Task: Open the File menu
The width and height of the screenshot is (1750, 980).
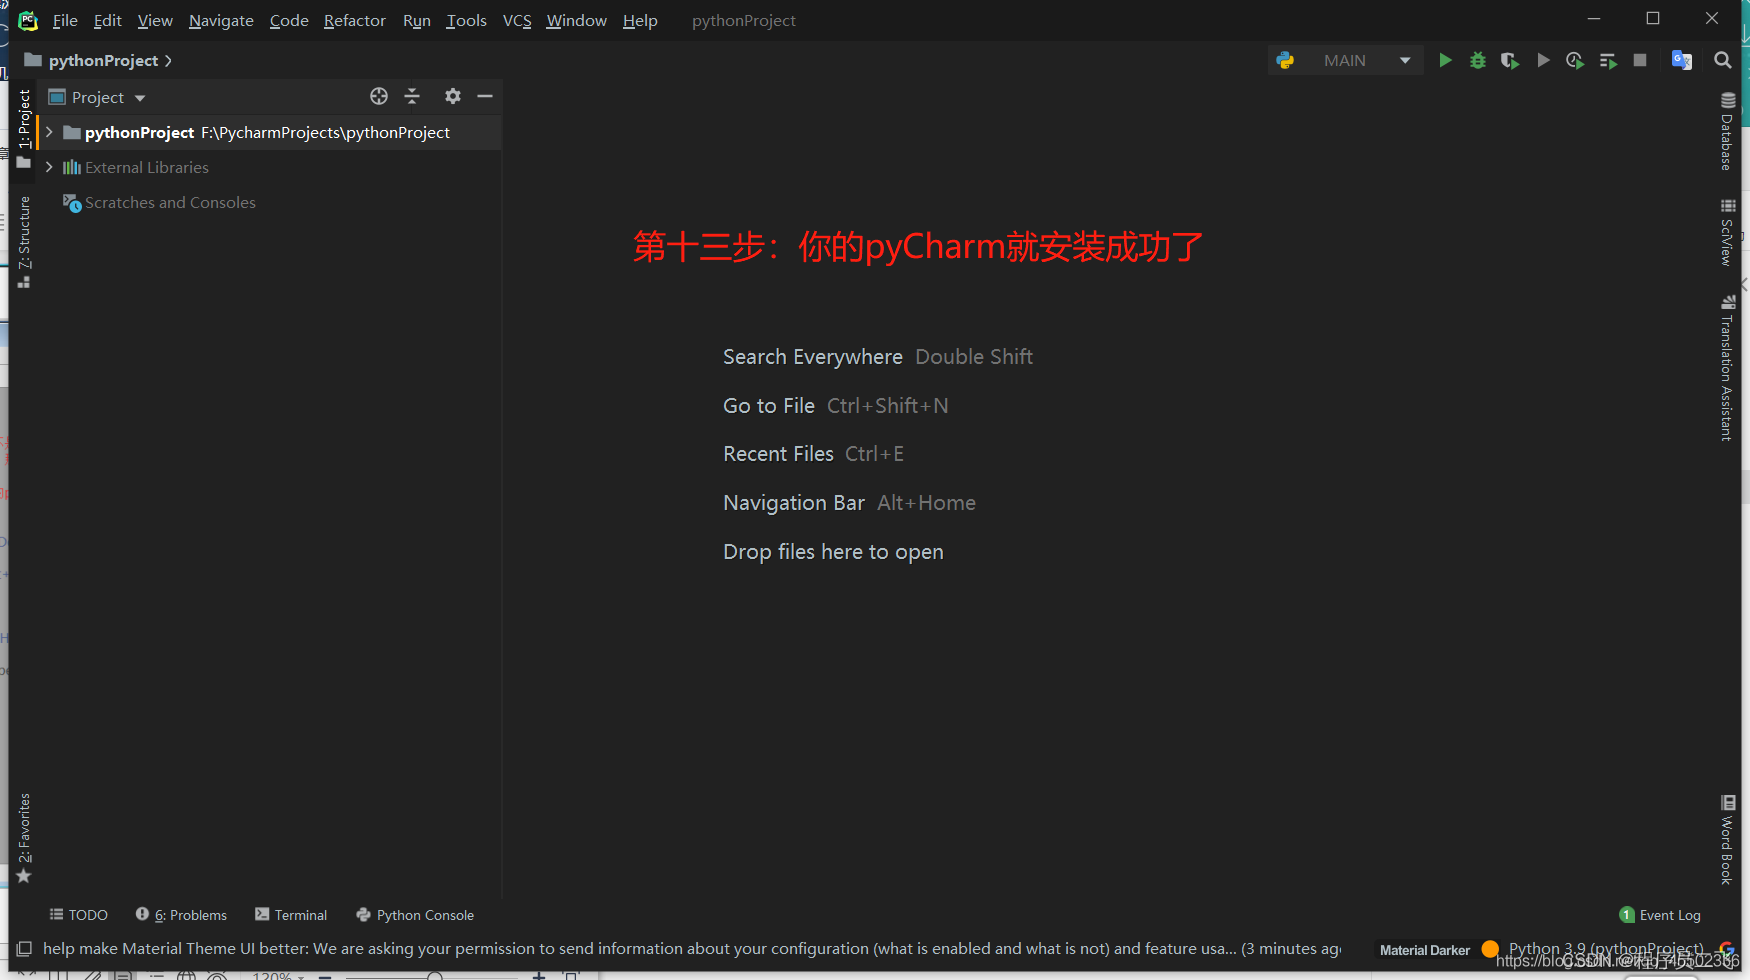Action: (x=65, y=20)
